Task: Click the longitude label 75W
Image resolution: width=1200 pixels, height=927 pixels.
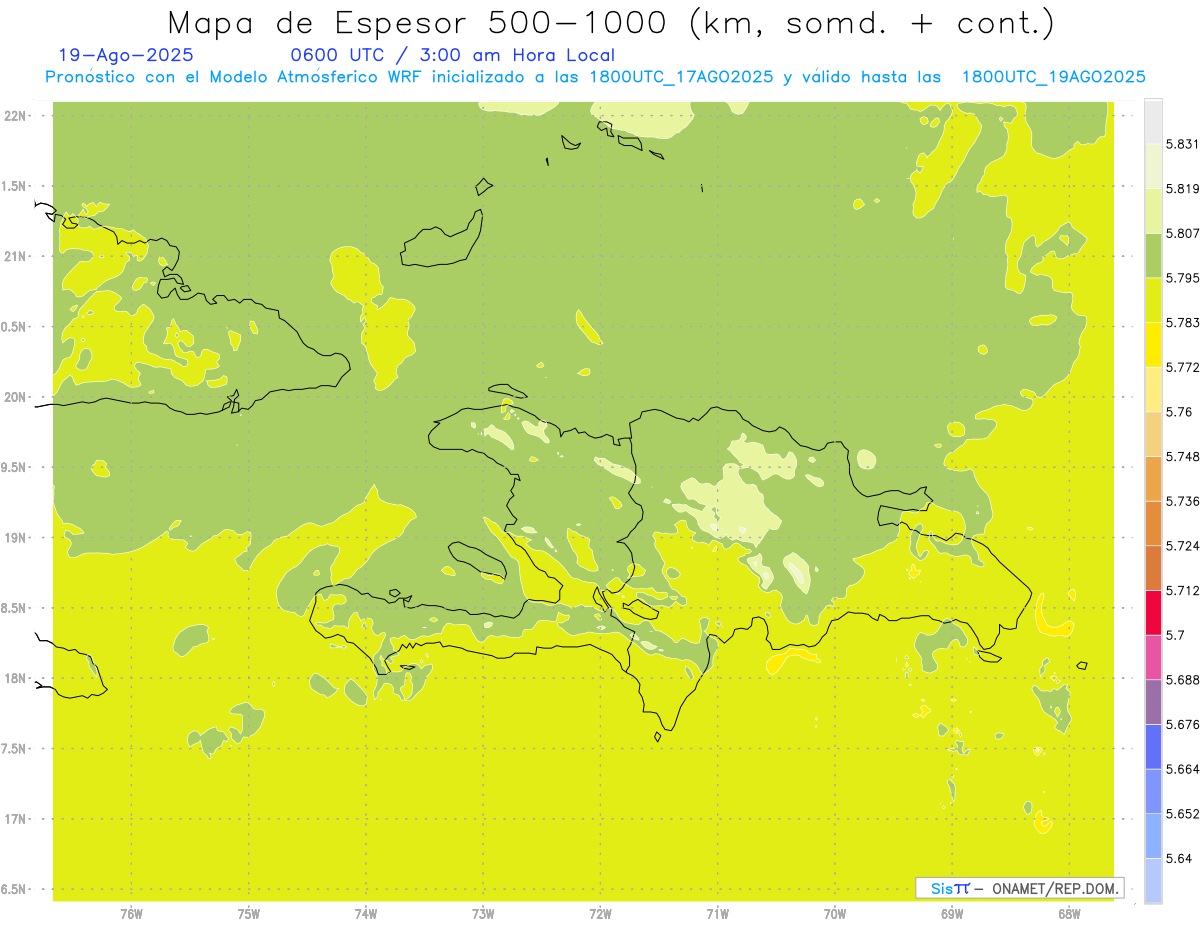Action: (x=248, y=913)
